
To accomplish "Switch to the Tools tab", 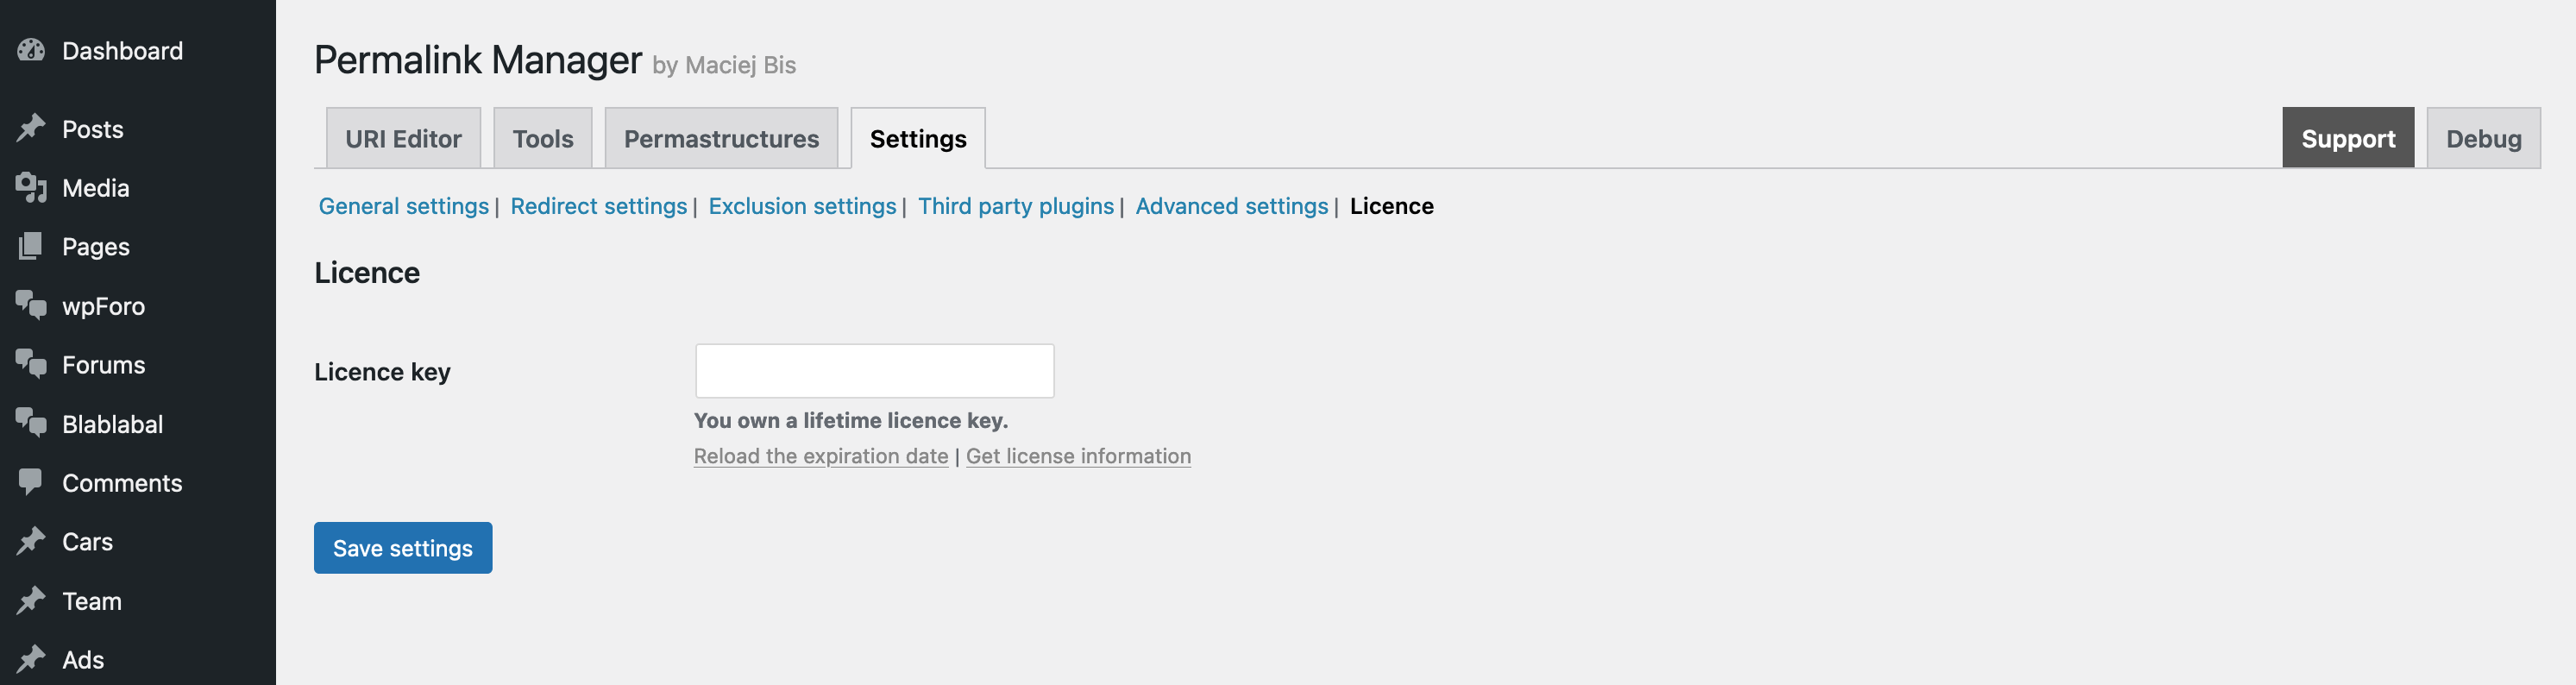I will tap(543, 139).
